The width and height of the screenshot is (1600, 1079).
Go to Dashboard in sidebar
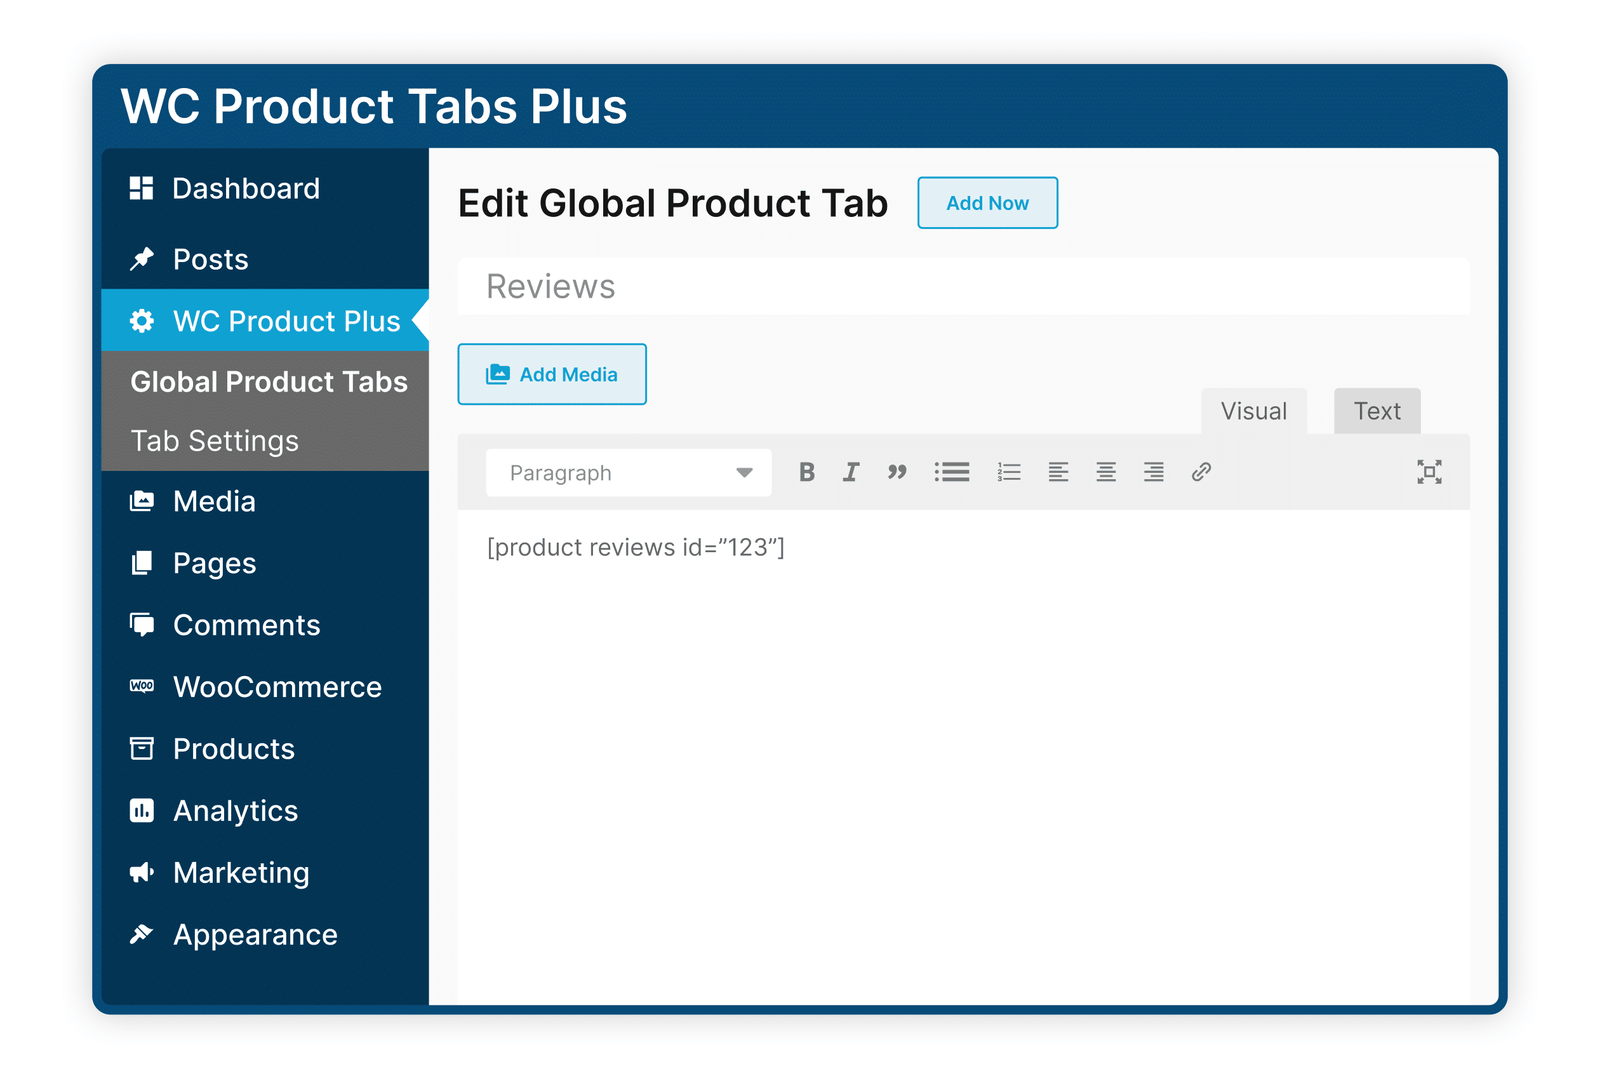(x=246, y=188)
